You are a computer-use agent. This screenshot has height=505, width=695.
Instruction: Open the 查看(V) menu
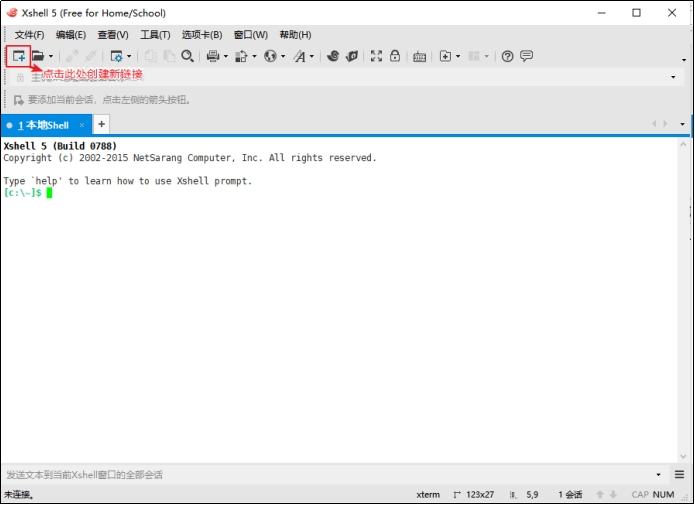coord(113,35)
